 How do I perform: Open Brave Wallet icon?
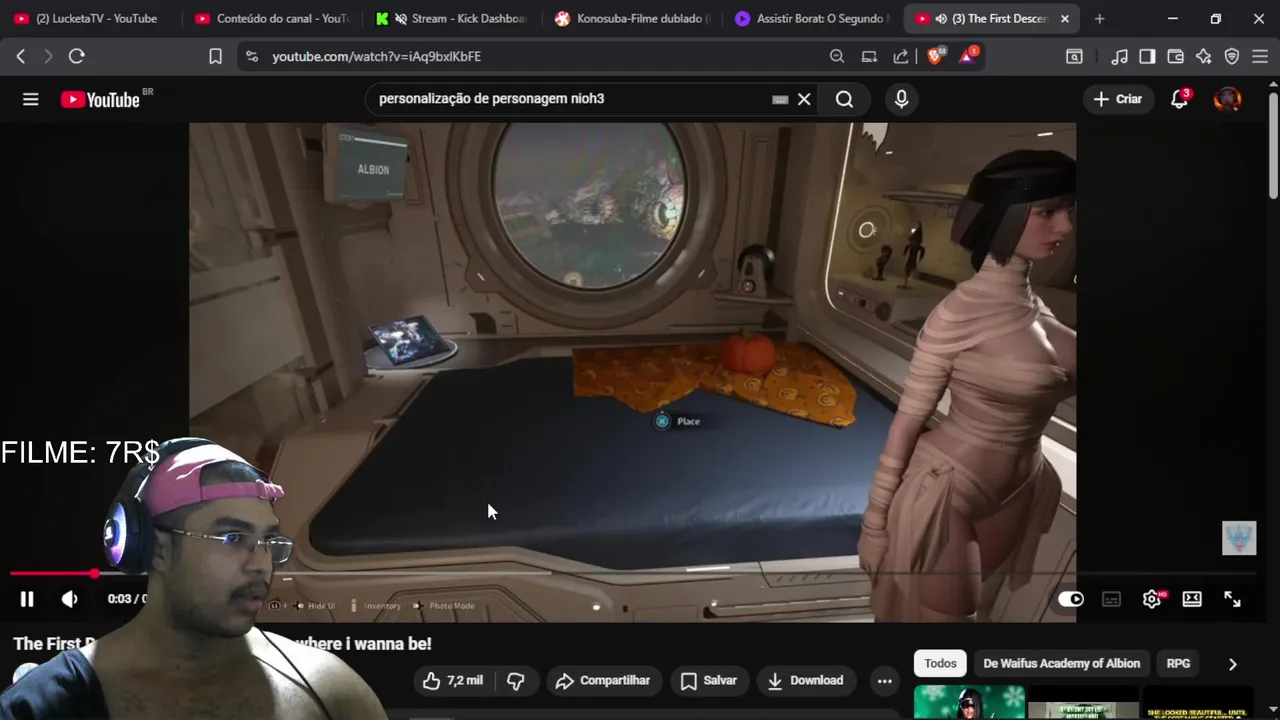pos(1176,57)
